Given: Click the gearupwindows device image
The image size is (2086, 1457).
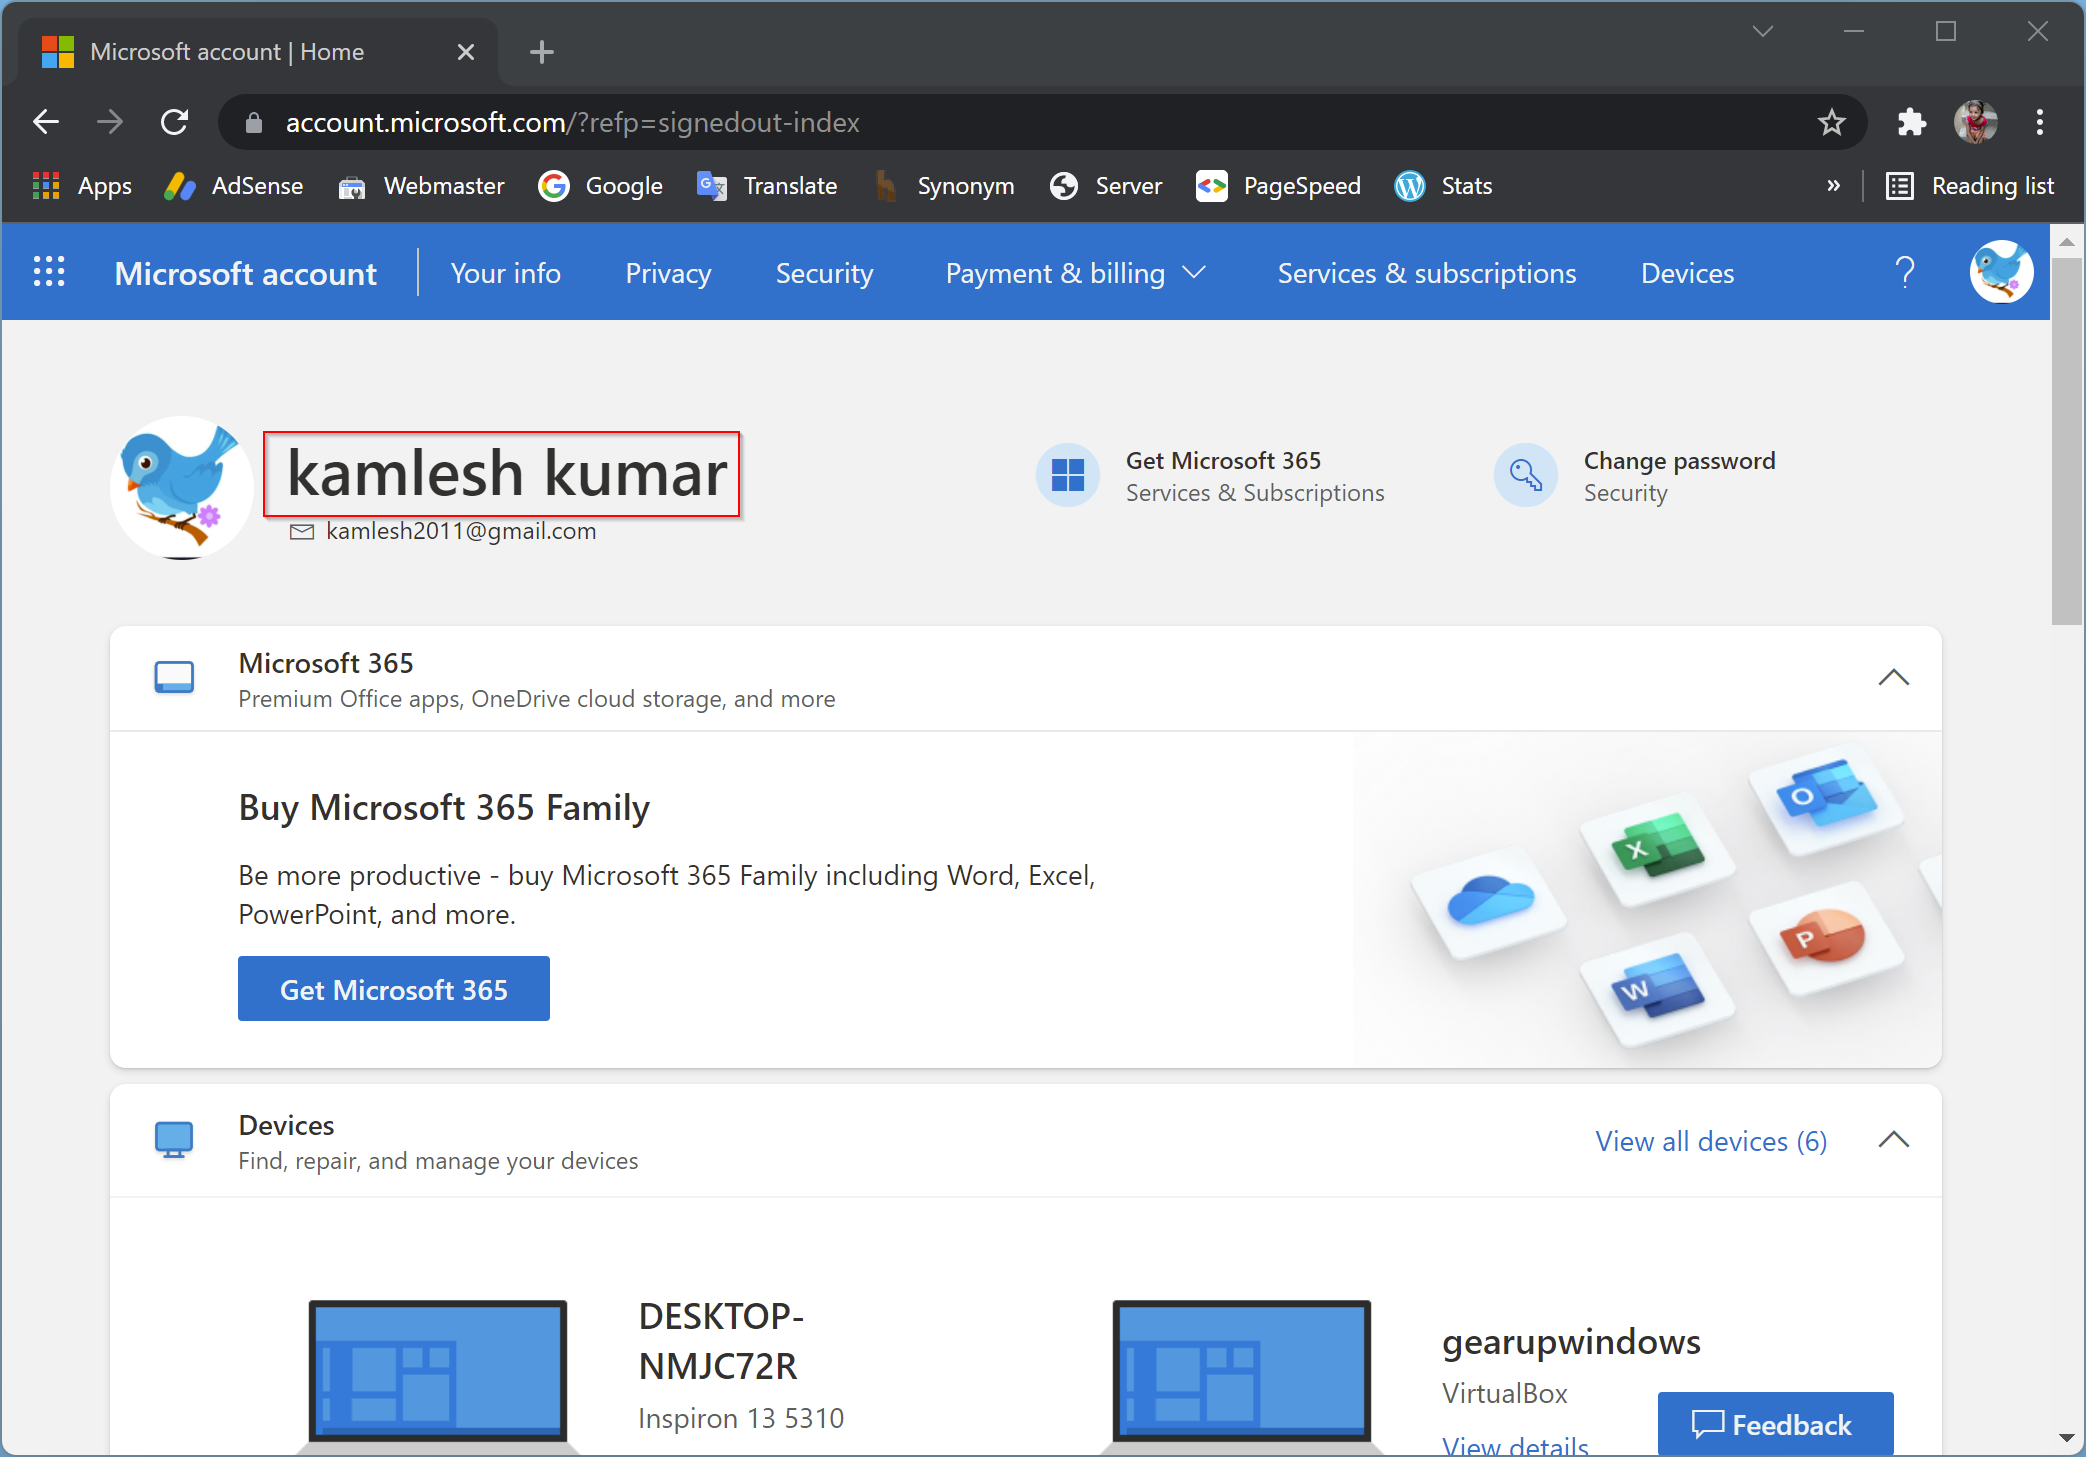Looking at the screenshot, I should click(1242, 1375).
